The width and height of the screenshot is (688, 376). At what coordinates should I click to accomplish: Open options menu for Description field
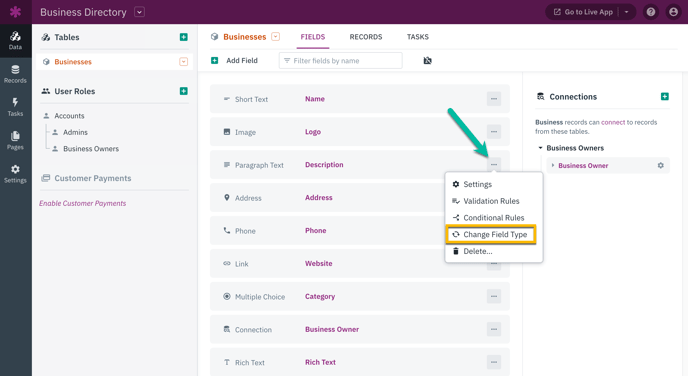point(494,165)
